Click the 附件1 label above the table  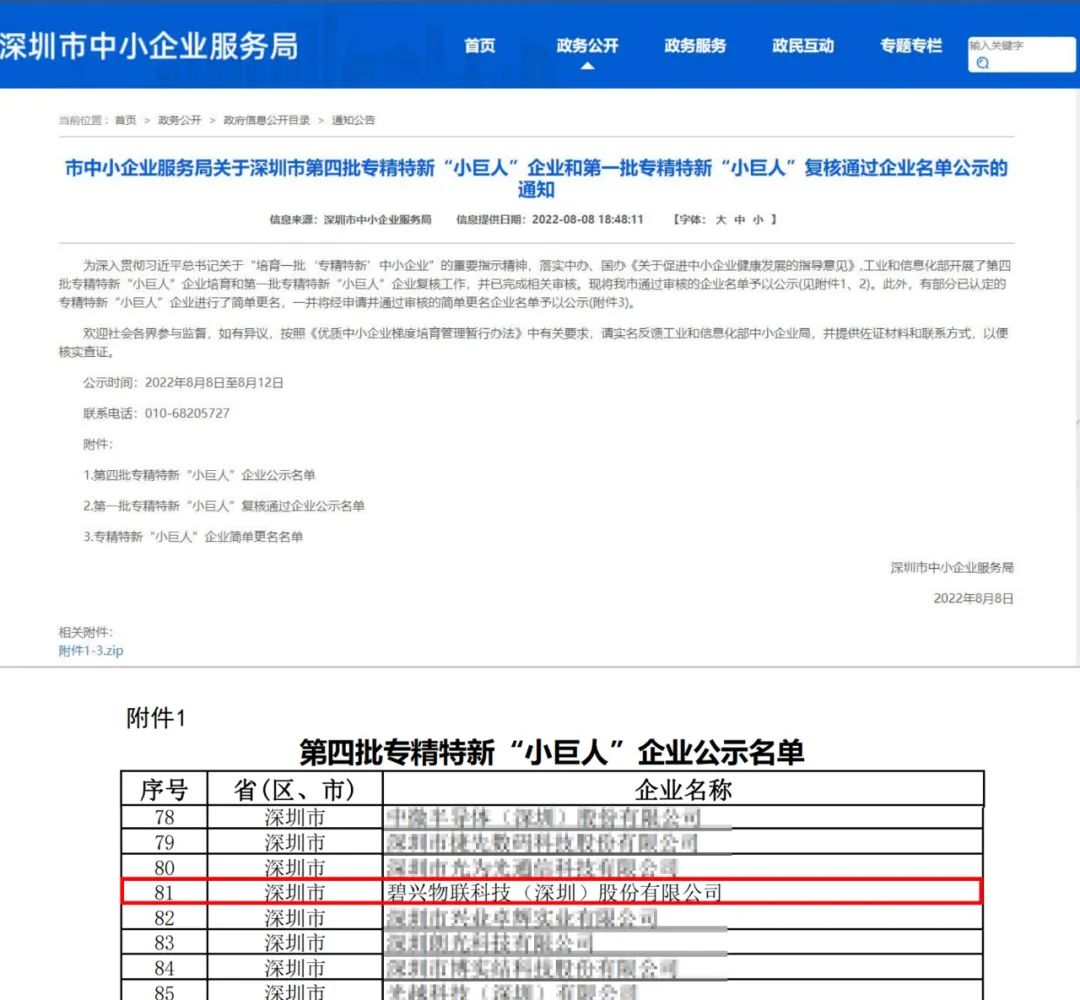(156, 718)
